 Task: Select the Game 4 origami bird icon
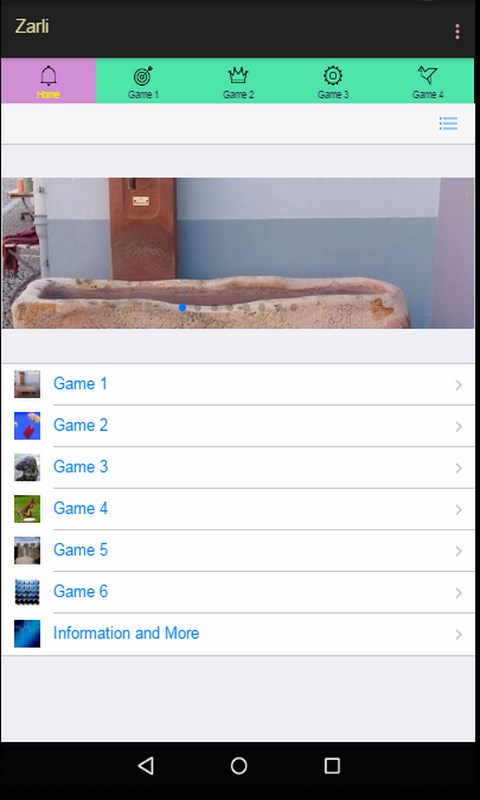(427, 76)
